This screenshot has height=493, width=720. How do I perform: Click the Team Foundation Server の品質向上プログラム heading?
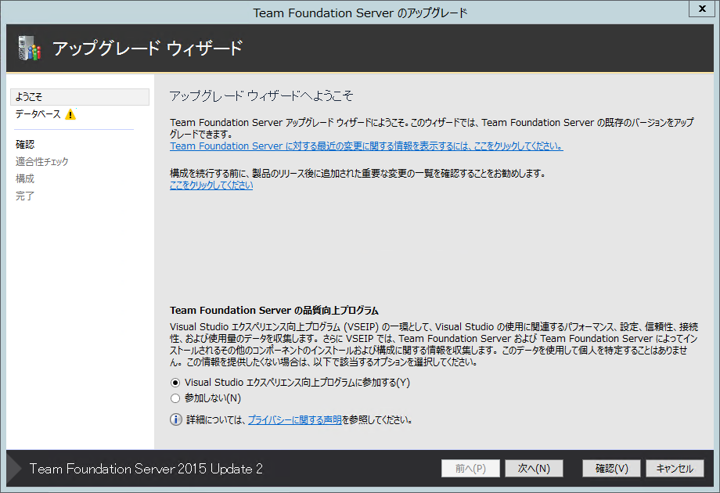pos(274,310)
